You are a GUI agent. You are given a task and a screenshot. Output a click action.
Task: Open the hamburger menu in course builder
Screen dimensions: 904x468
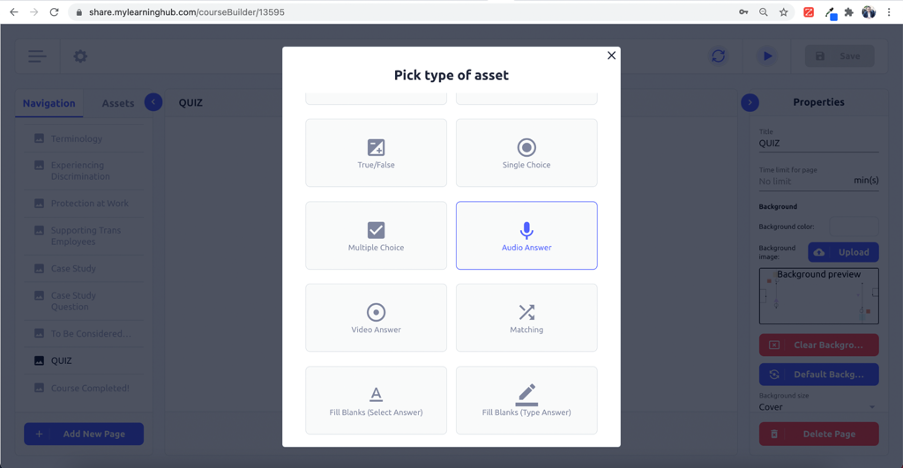point(37,56)
